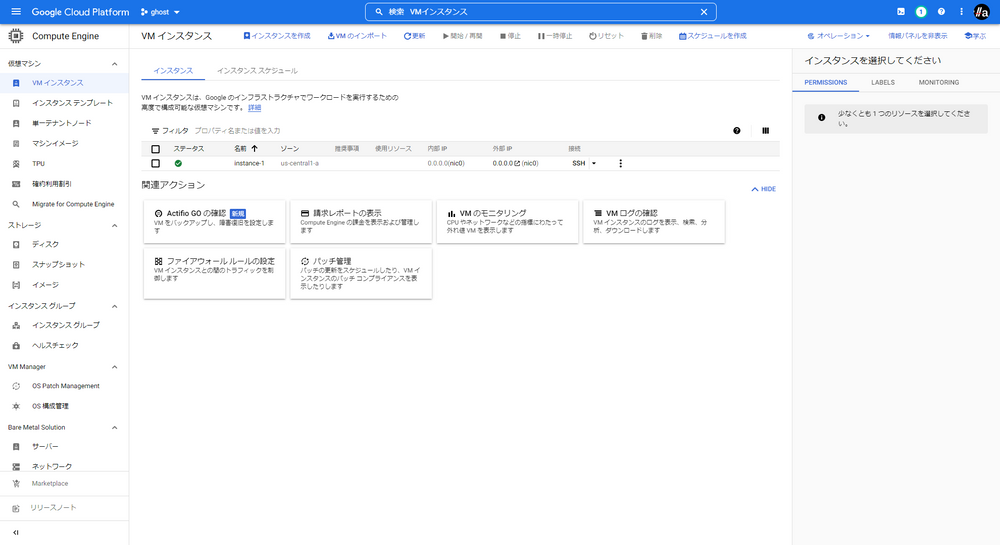Open the instance-1 name link
This screenshot has width=1000, height=545.
[x=249, y=163]
